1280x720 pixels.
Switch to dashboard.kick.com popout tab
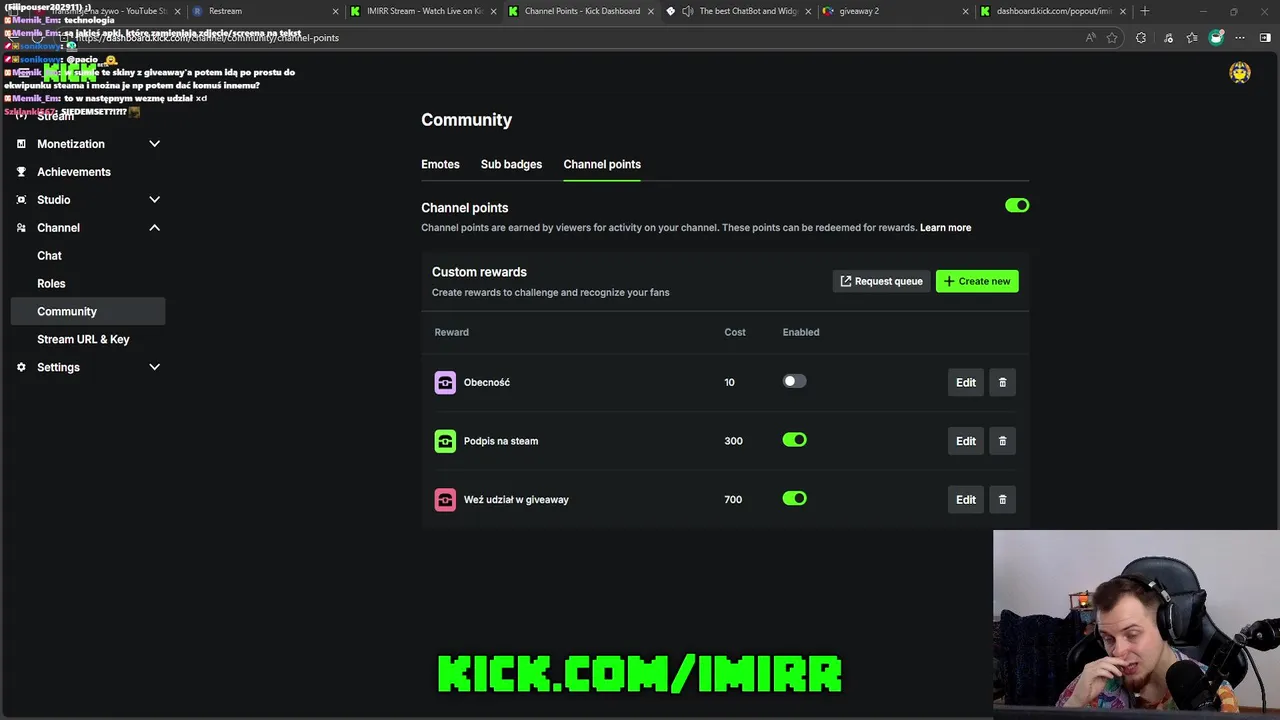coord(1052,11)
